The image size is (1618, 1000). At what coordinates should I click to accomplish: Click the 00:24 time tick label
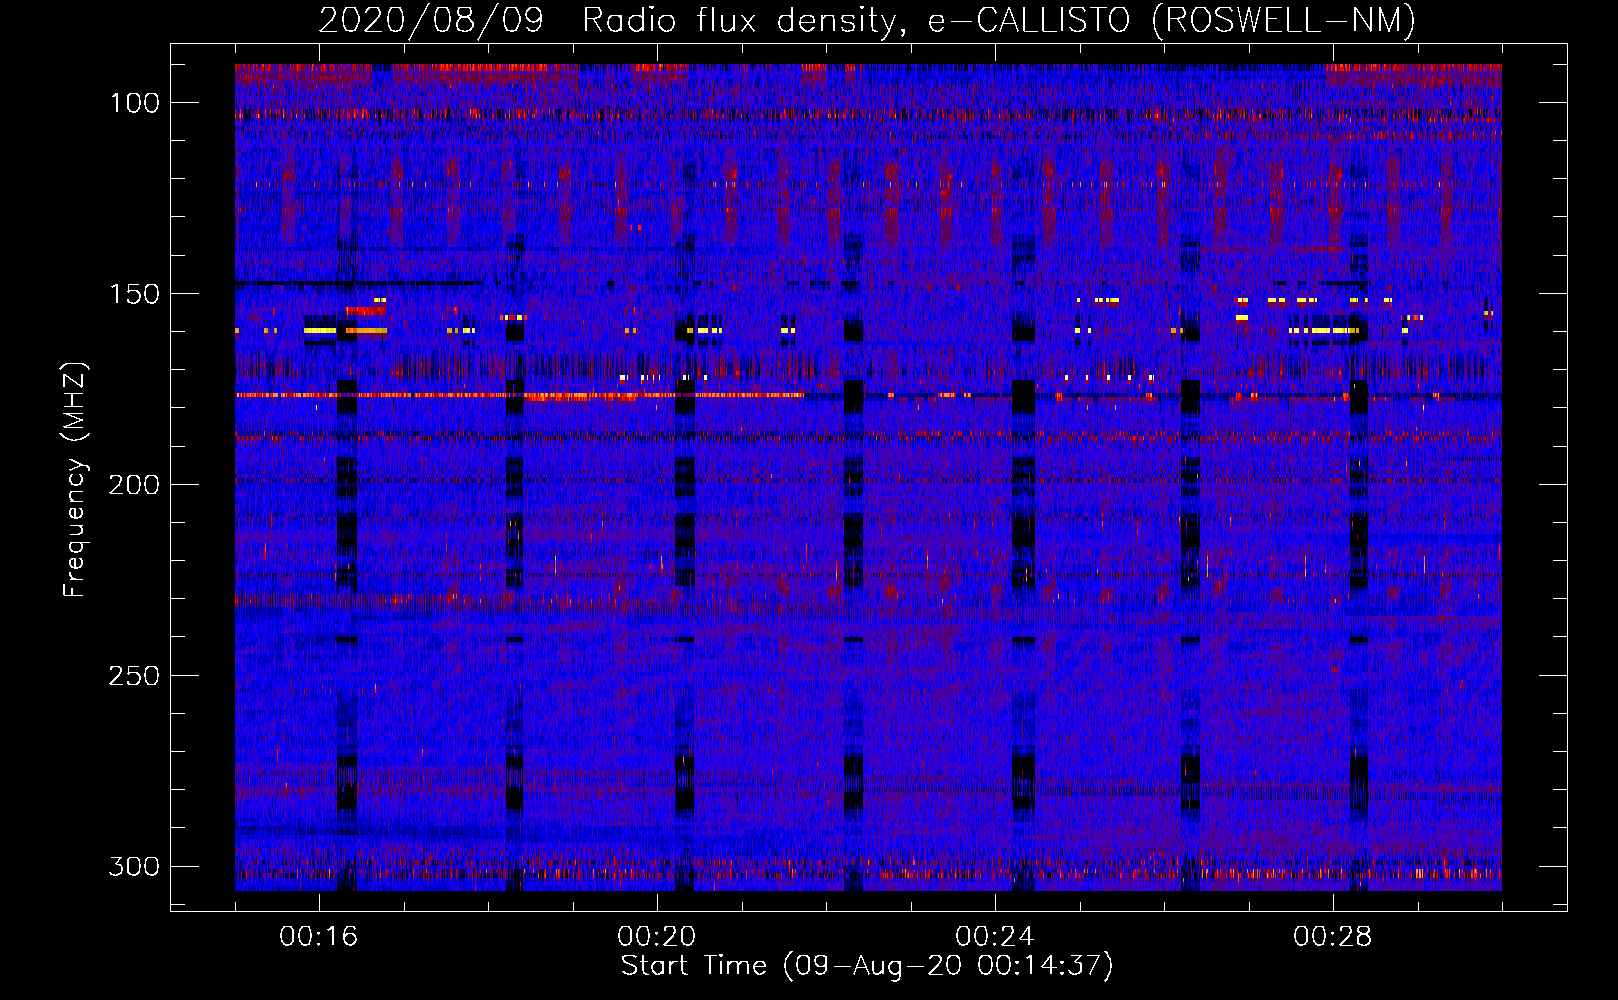[x=995, y=936]
